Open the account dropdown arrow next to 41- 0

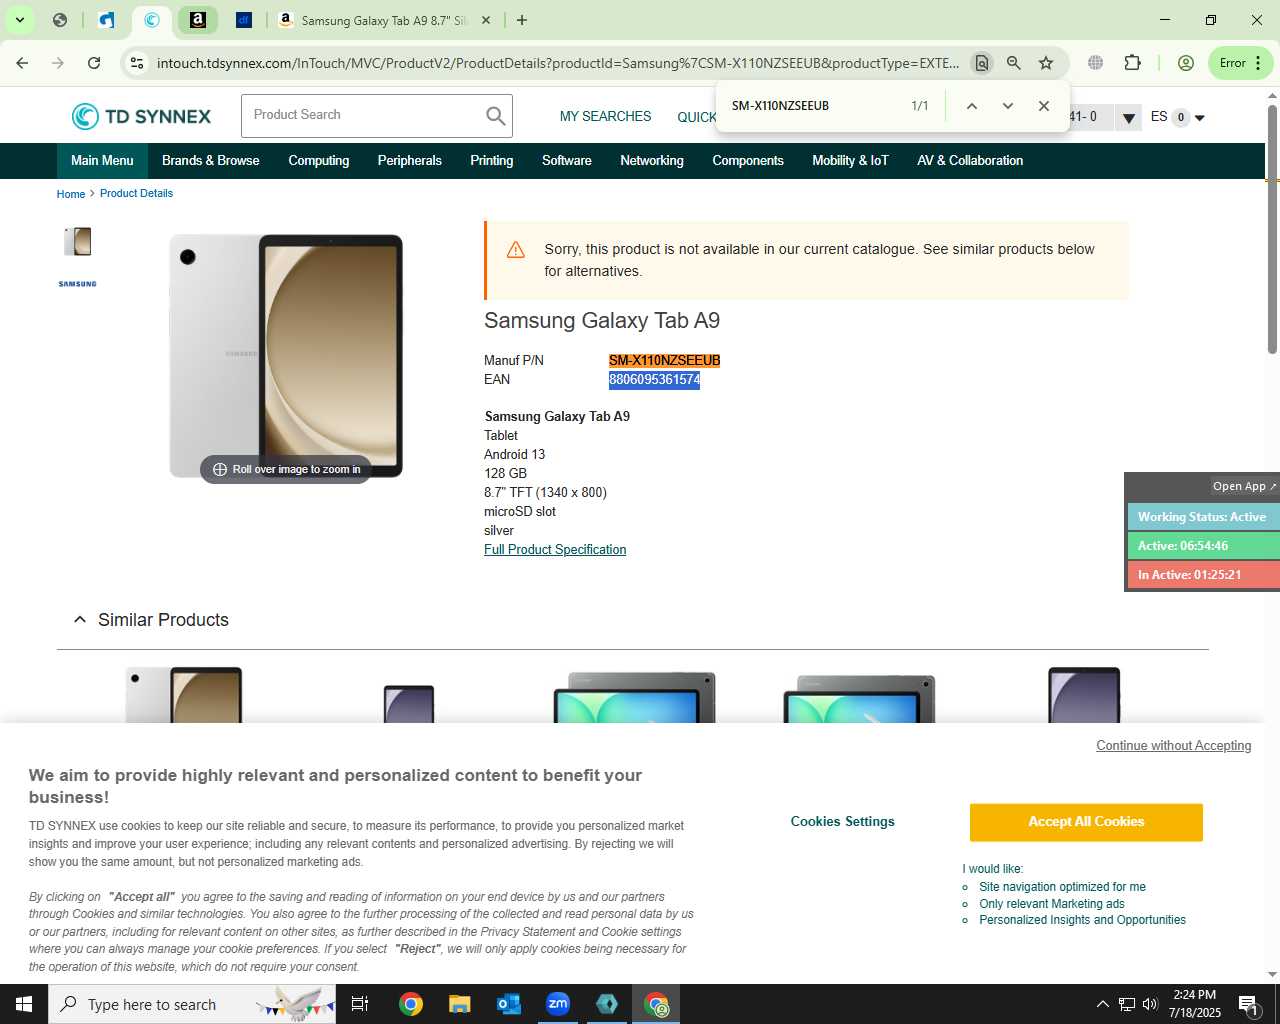point(1128,118)
